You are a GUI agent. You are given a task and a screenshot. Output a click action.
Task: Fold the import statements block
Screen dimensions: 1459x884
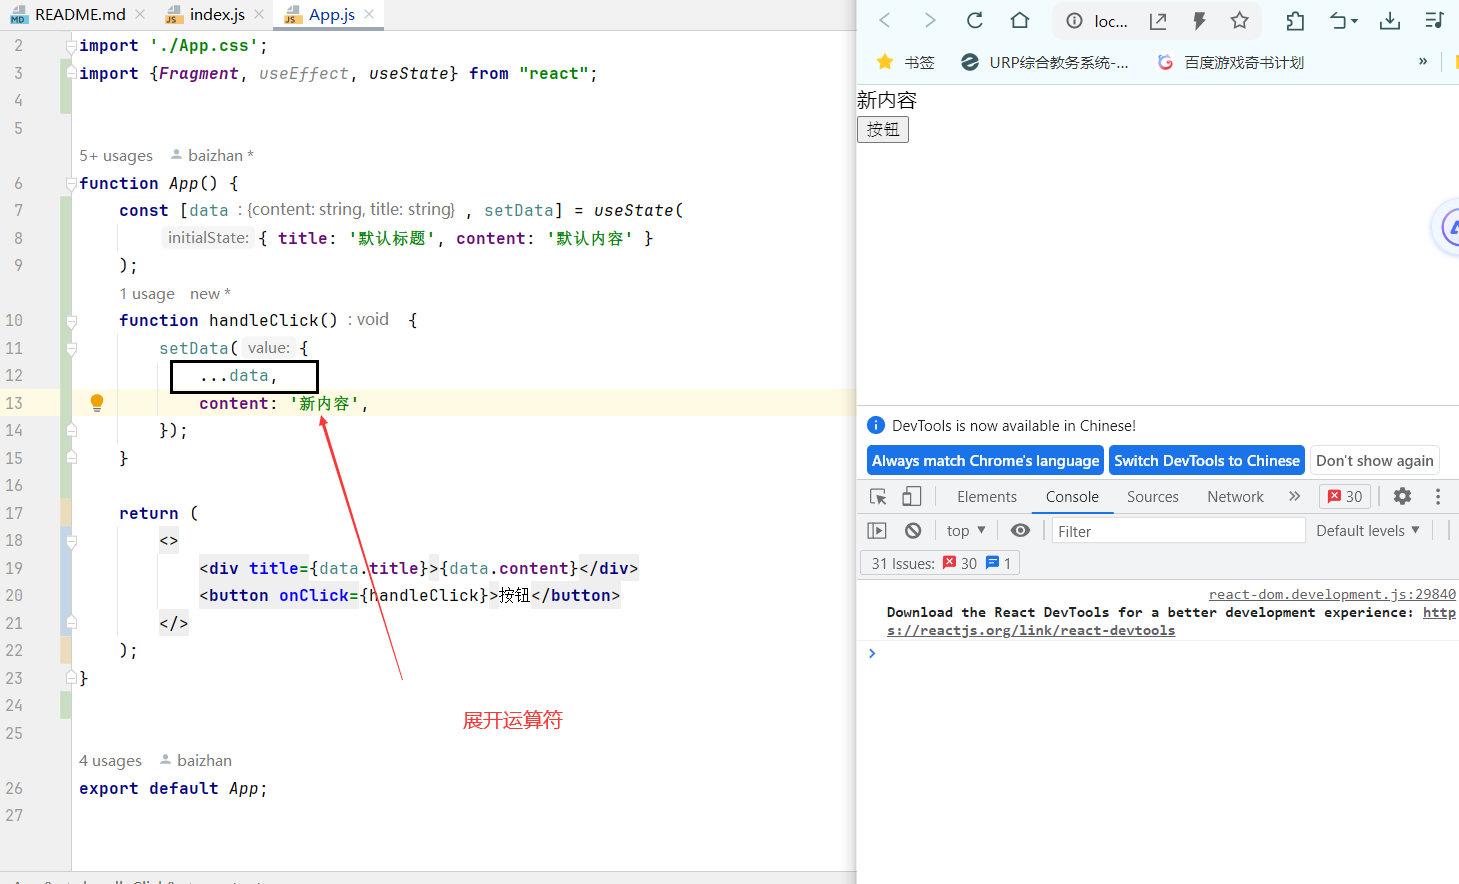coord(71,46)
